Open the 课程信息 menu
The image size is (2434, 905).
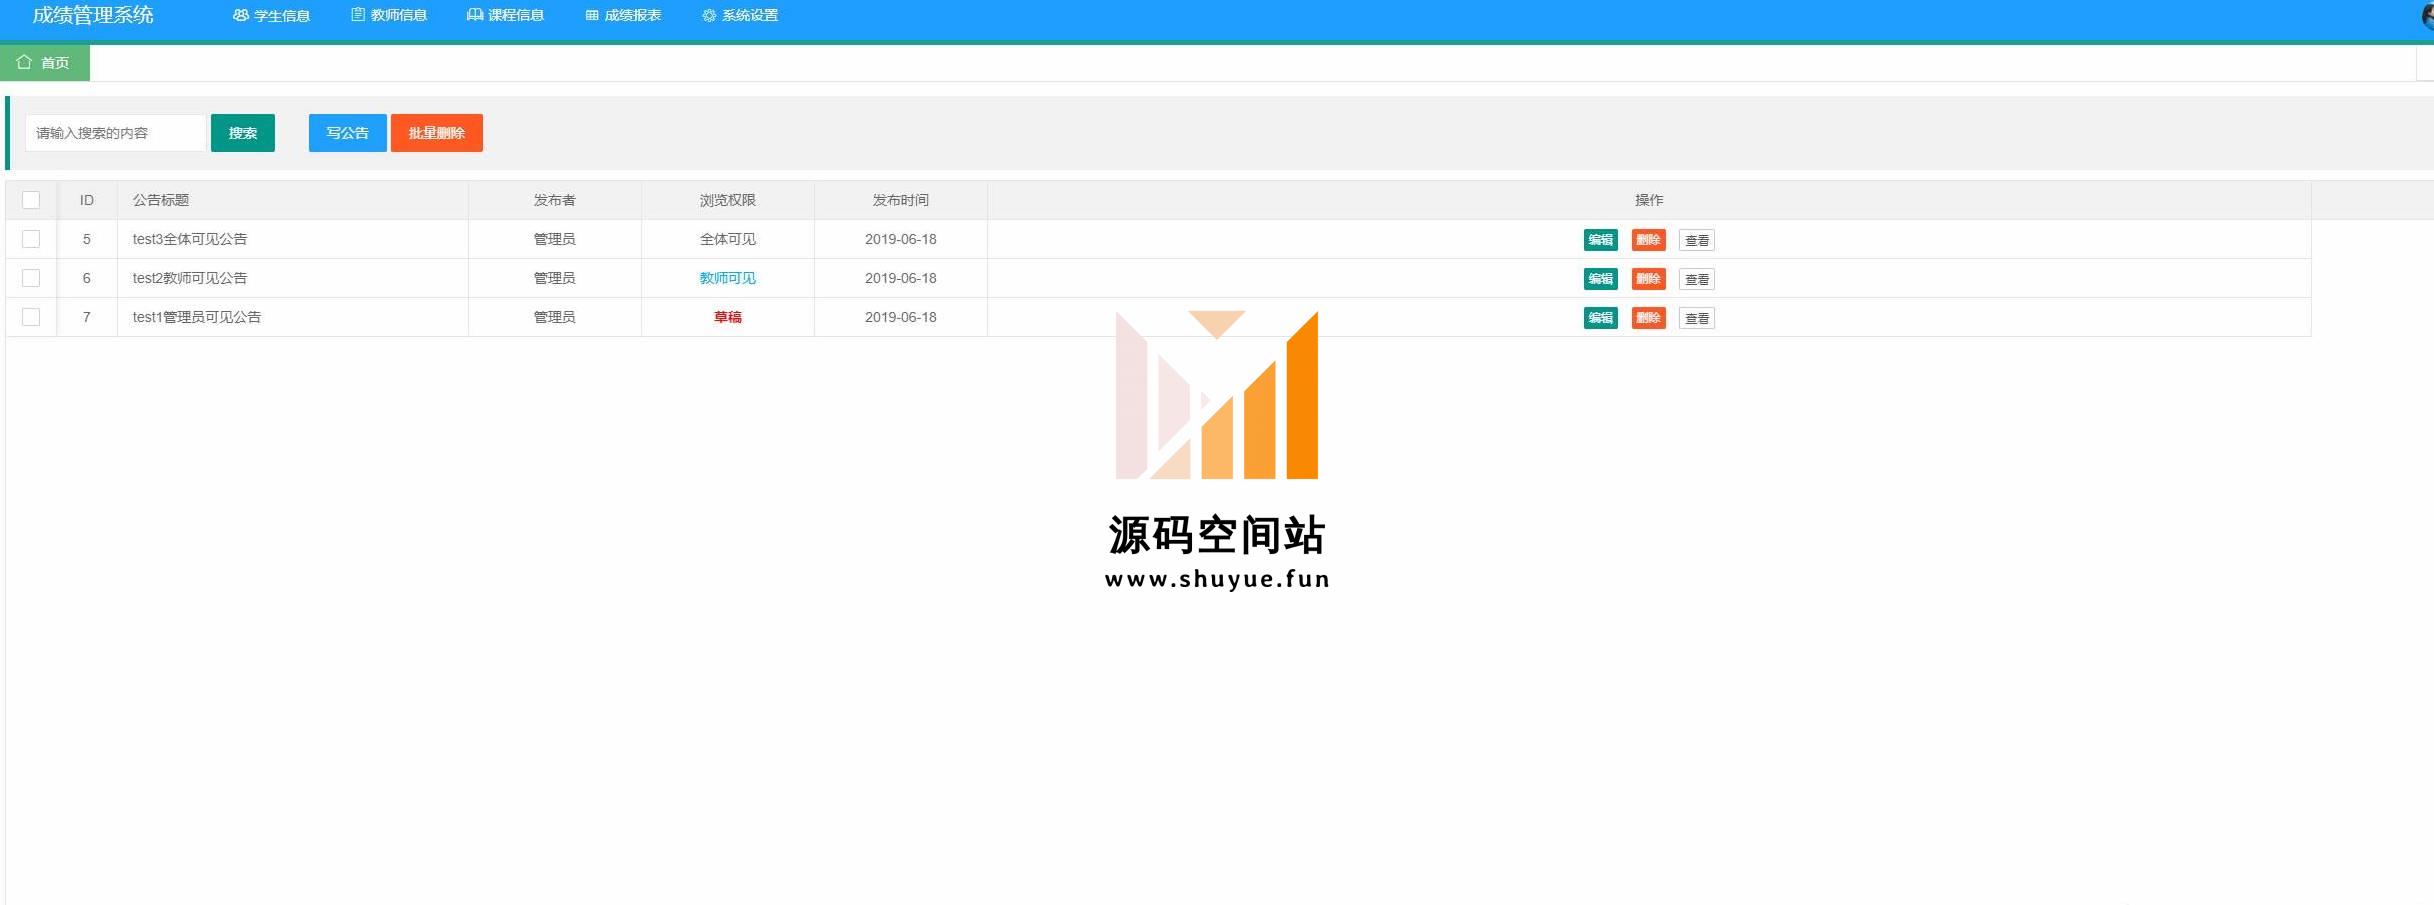506,16
